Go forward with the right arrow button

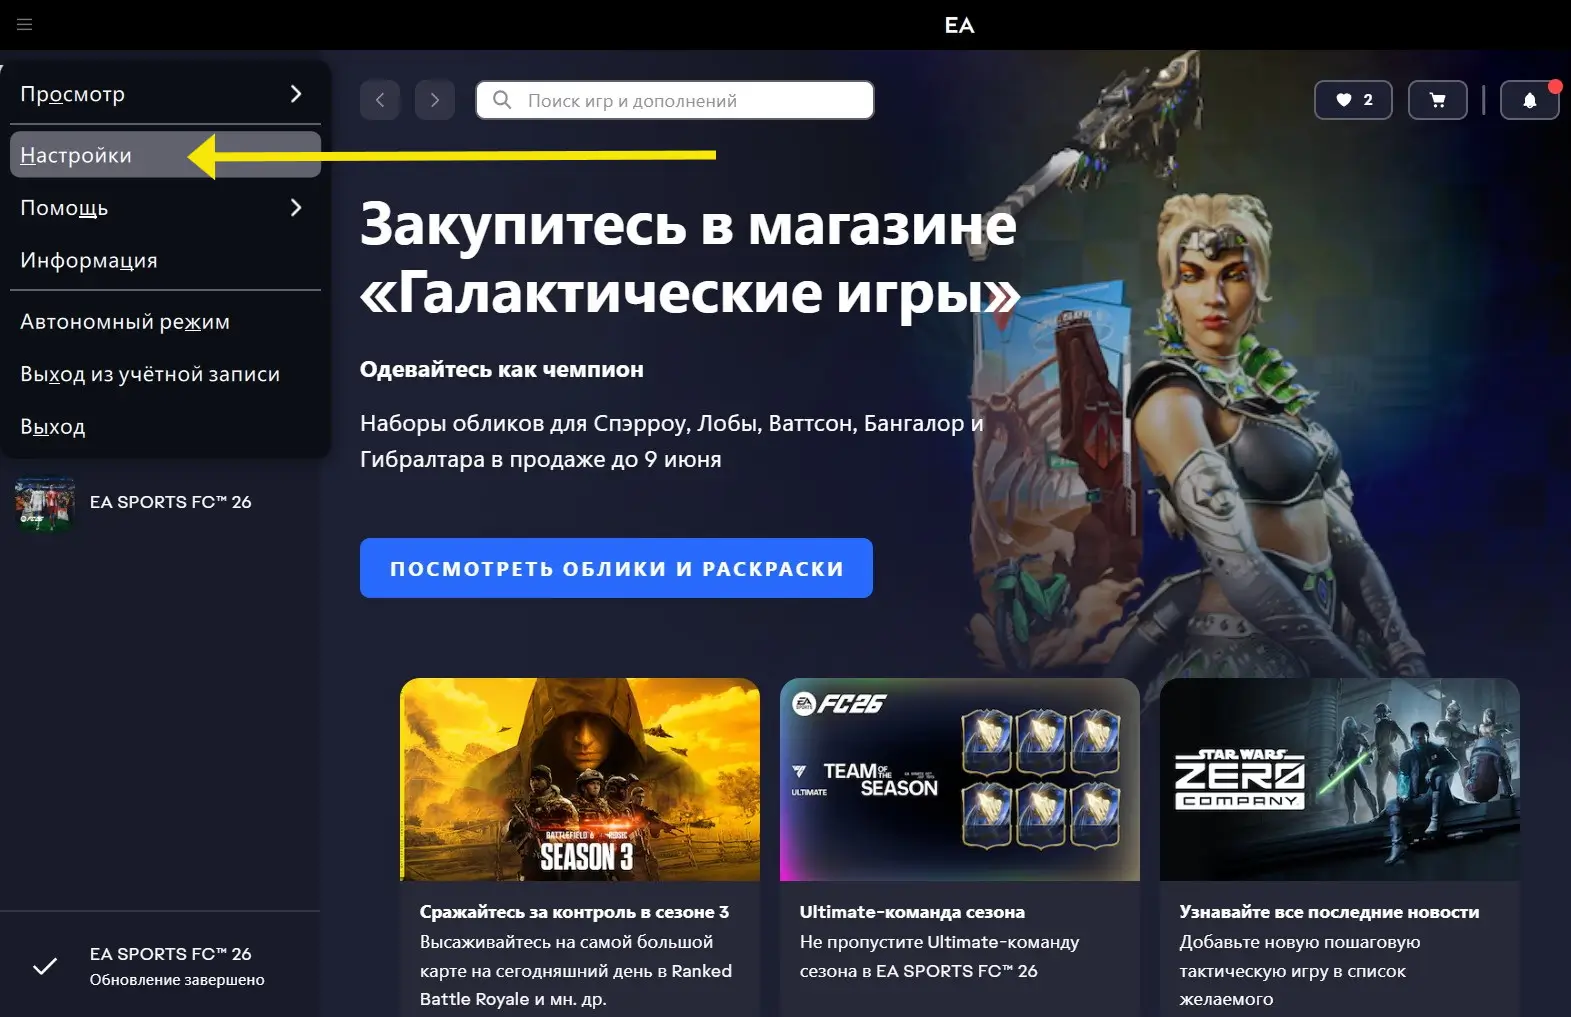435,100
